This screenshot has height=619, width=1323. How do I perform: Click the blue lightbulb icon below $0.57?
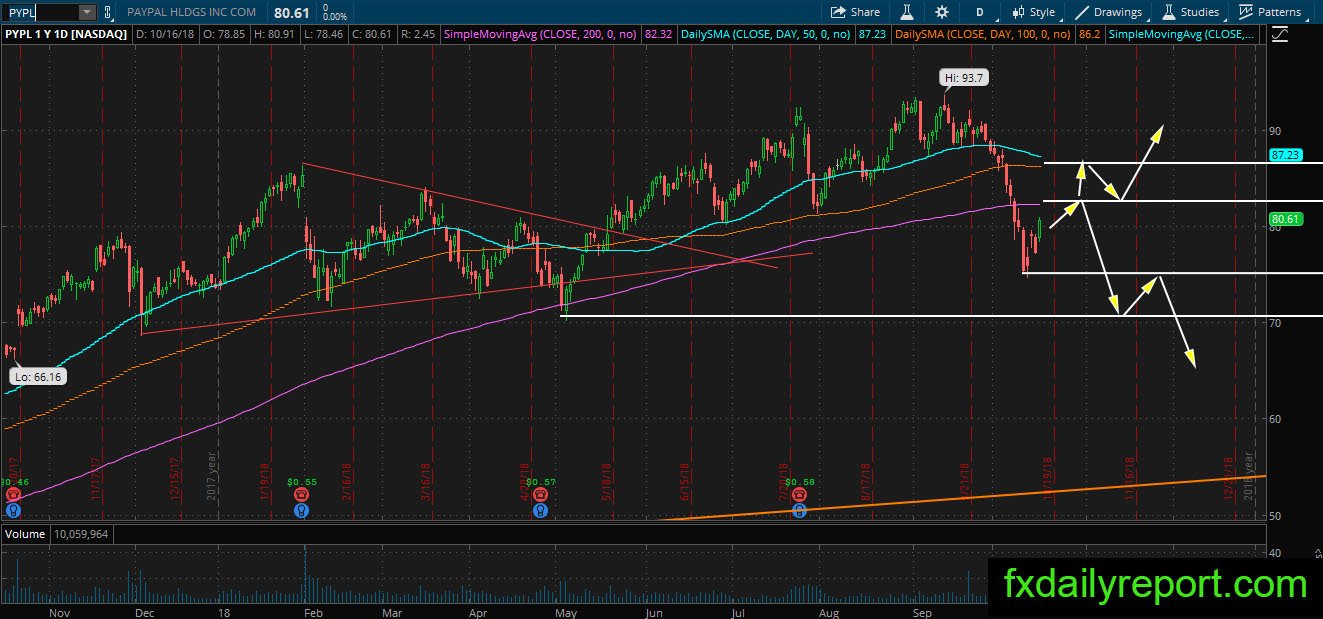[540, 510]
